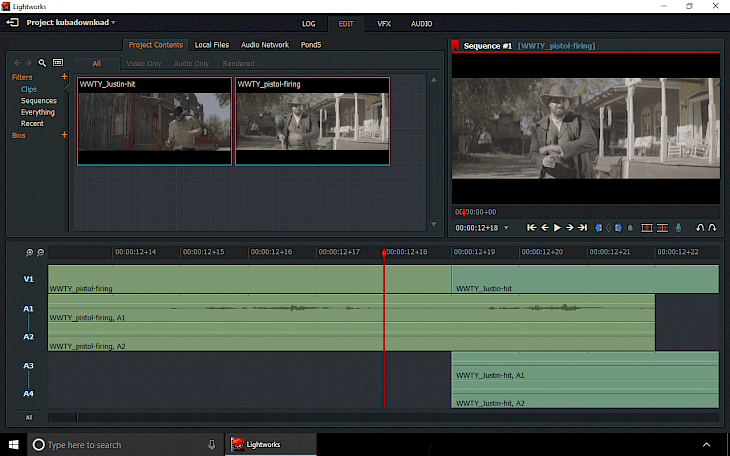Select the All filter
This screenshot has height=456, width=730.
coord(96,63)
